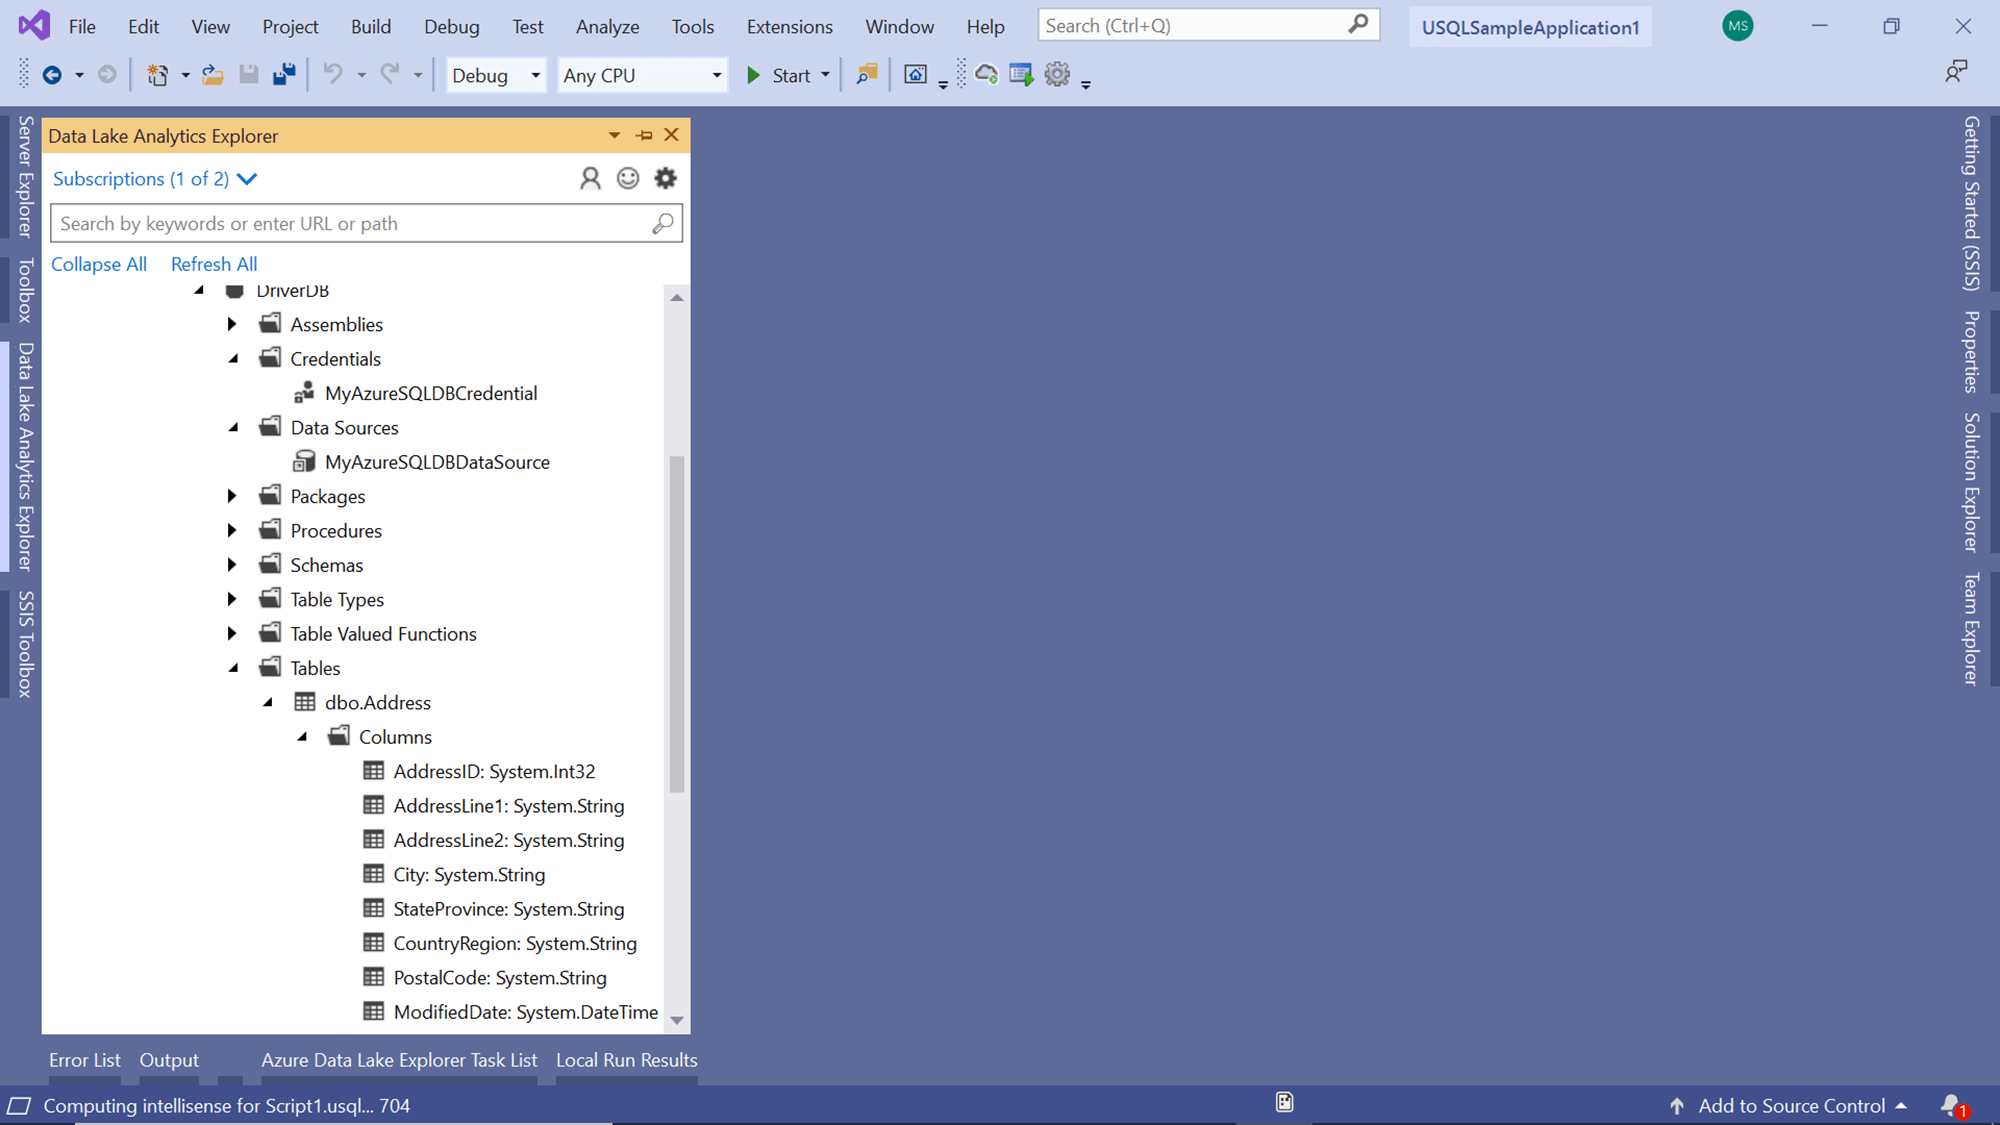The height and width of the screenshot is (1125, 2000).
Task: Pin the Data Lake Analytics Explorer panel
Action: pyautogui.click(x=643, y=135)
